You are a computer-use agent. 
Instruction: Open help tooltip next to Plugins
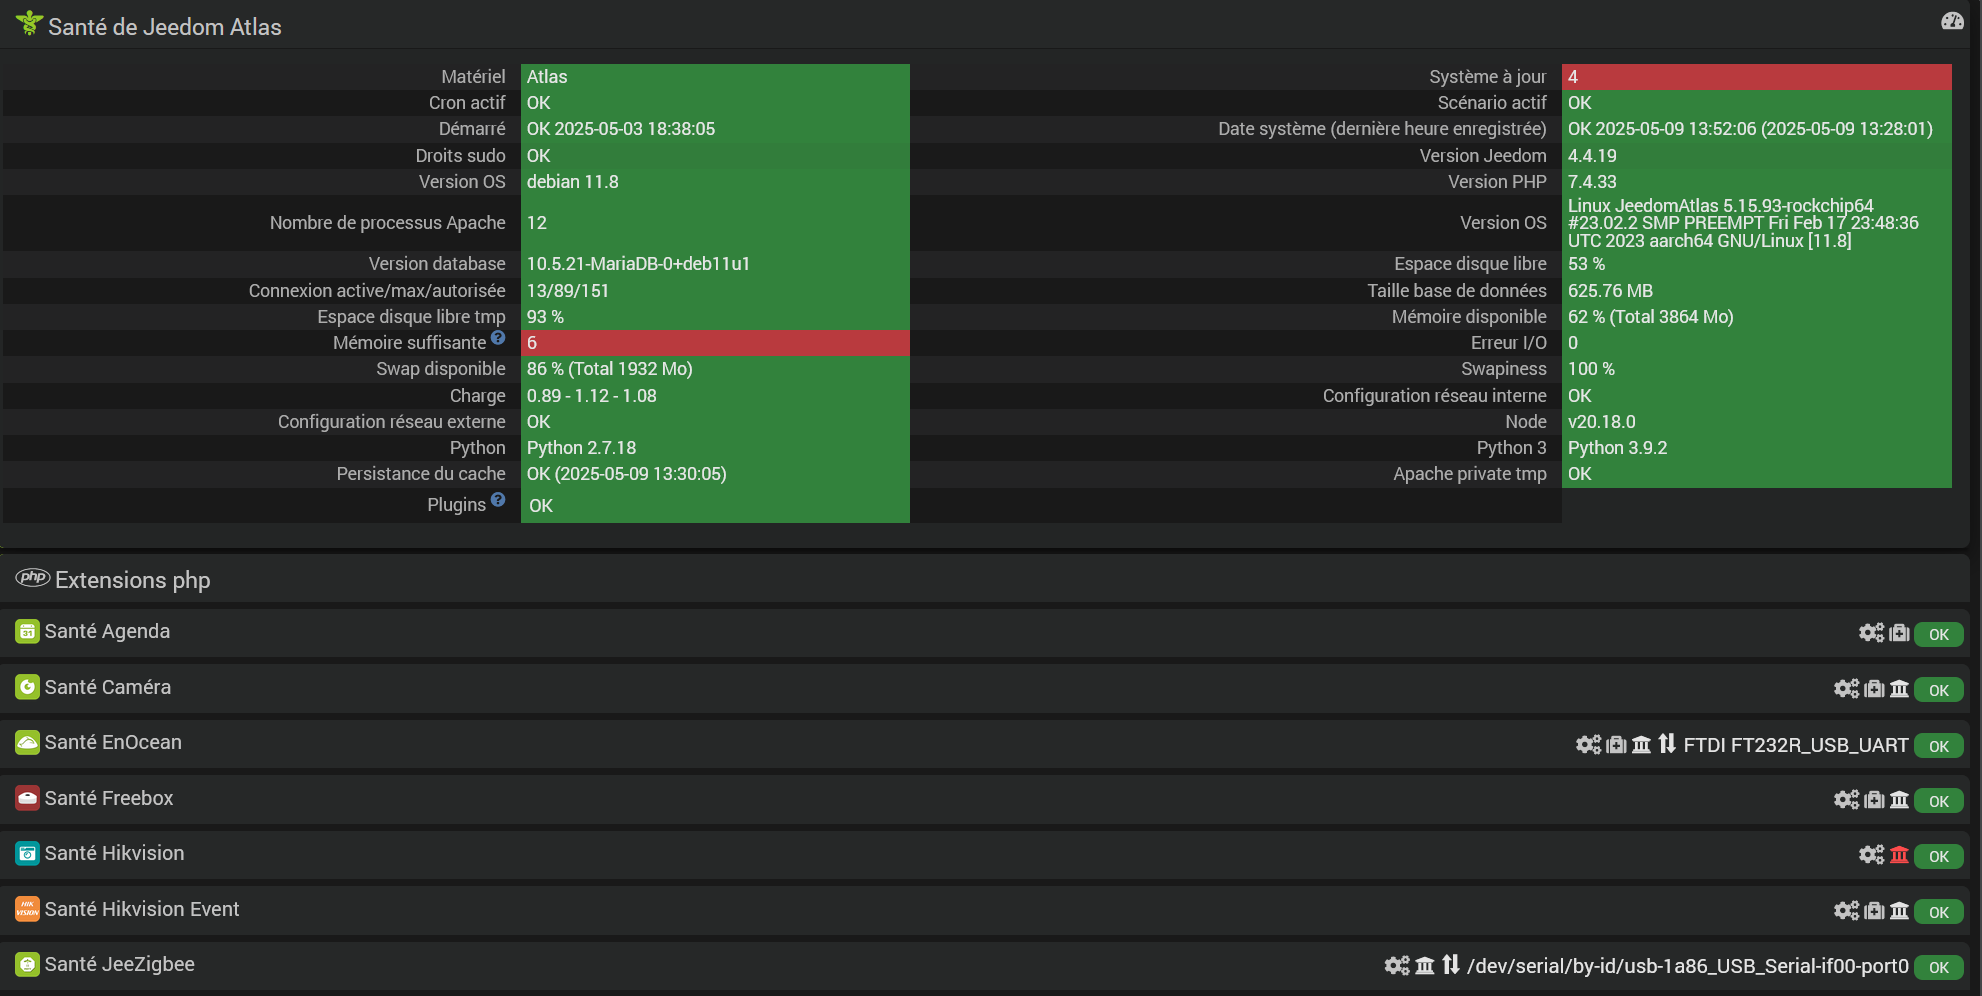click(x=498, y=500)
